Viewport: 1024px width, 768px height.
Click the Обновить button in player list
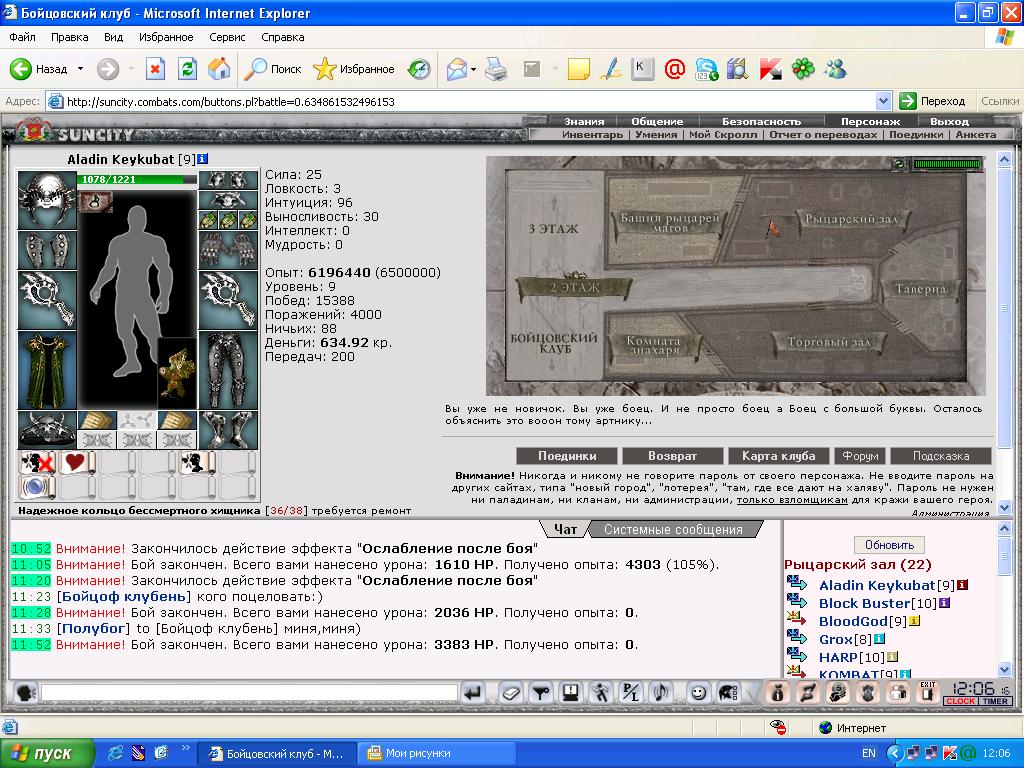(x=889, y=545)
